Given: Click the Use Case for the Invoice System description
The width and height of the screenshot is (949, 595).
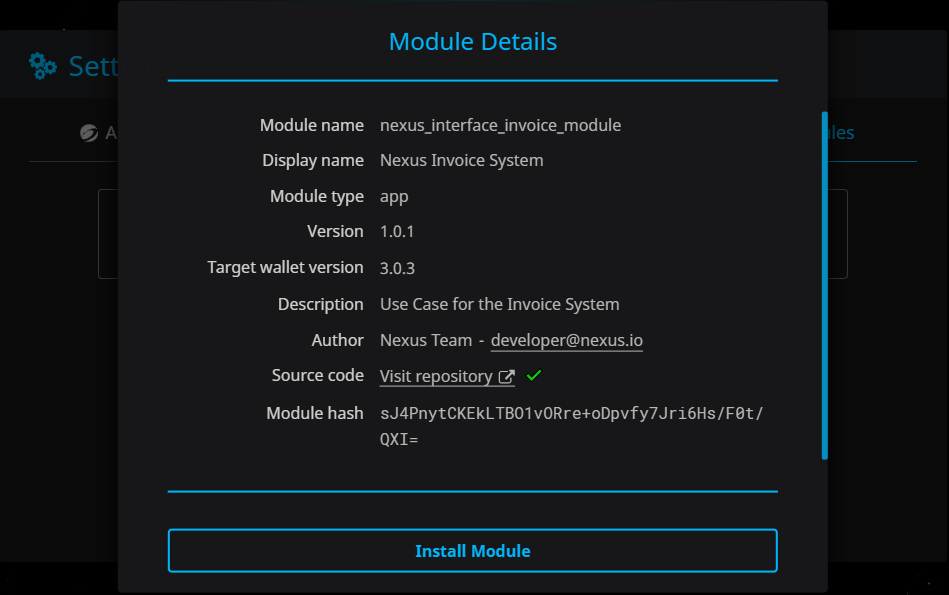Looking at the screenshot, I should (x=499, y=304).
